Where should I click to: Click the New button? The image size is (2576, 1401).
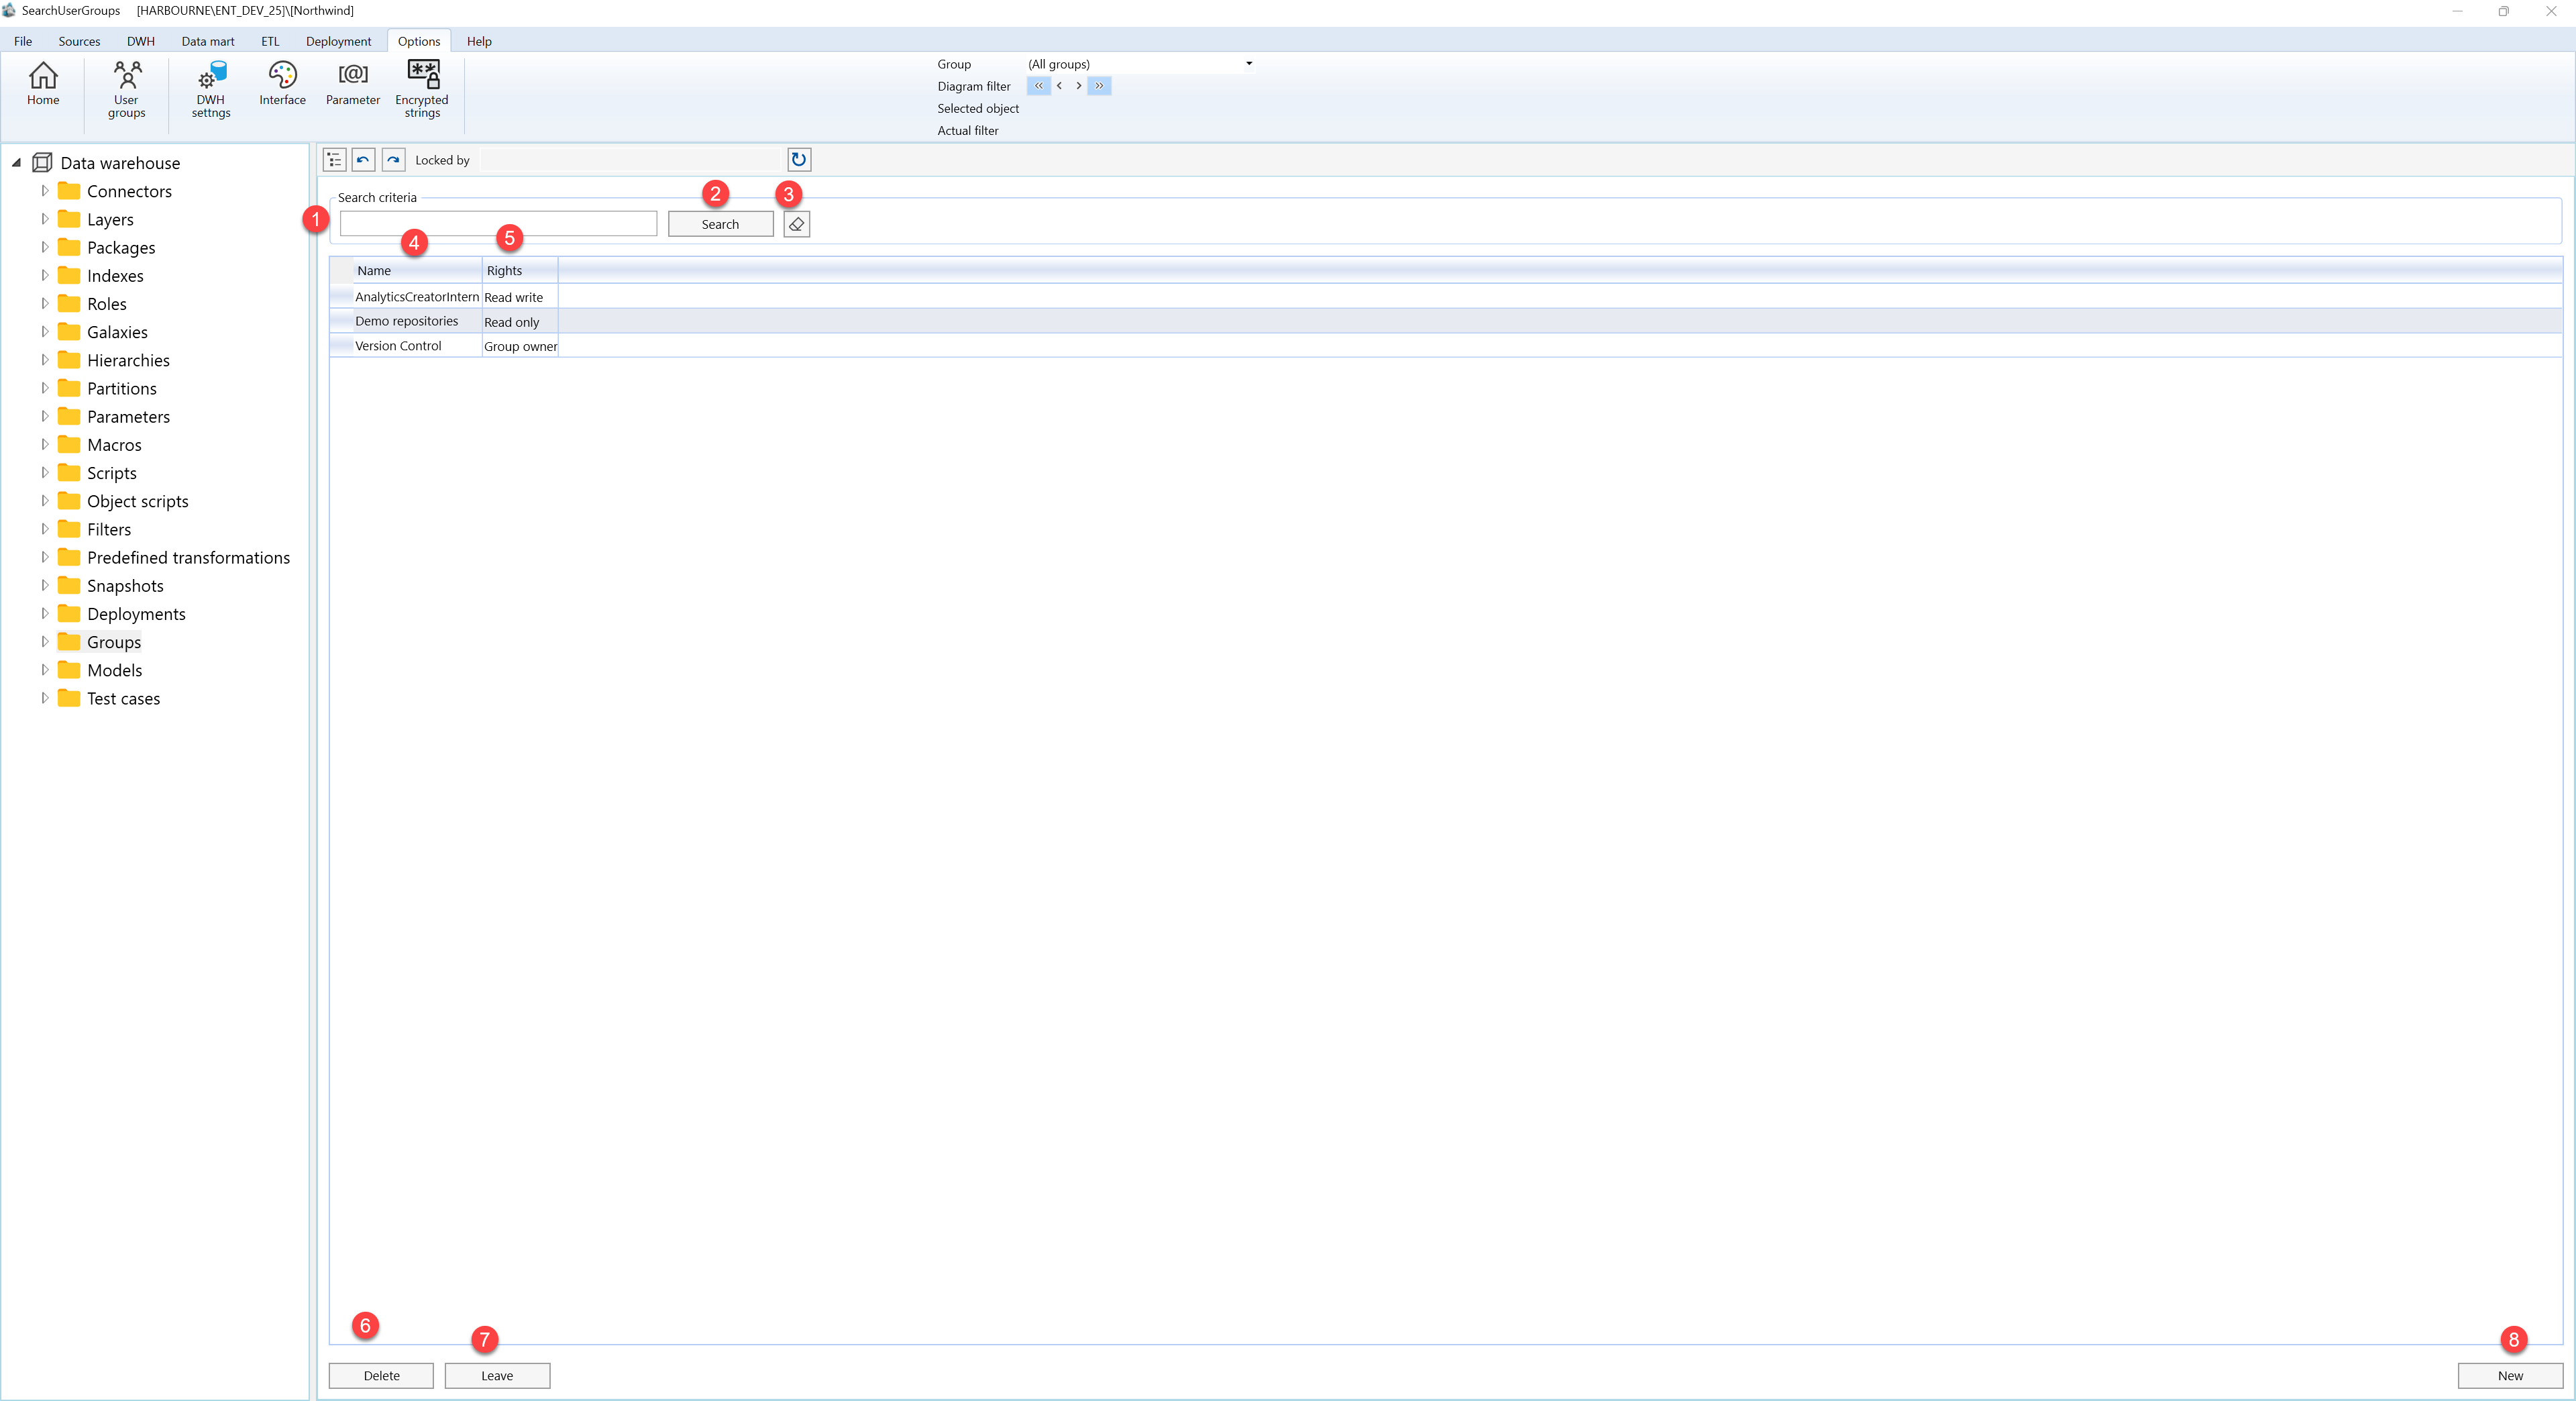click(2510, 1375)
